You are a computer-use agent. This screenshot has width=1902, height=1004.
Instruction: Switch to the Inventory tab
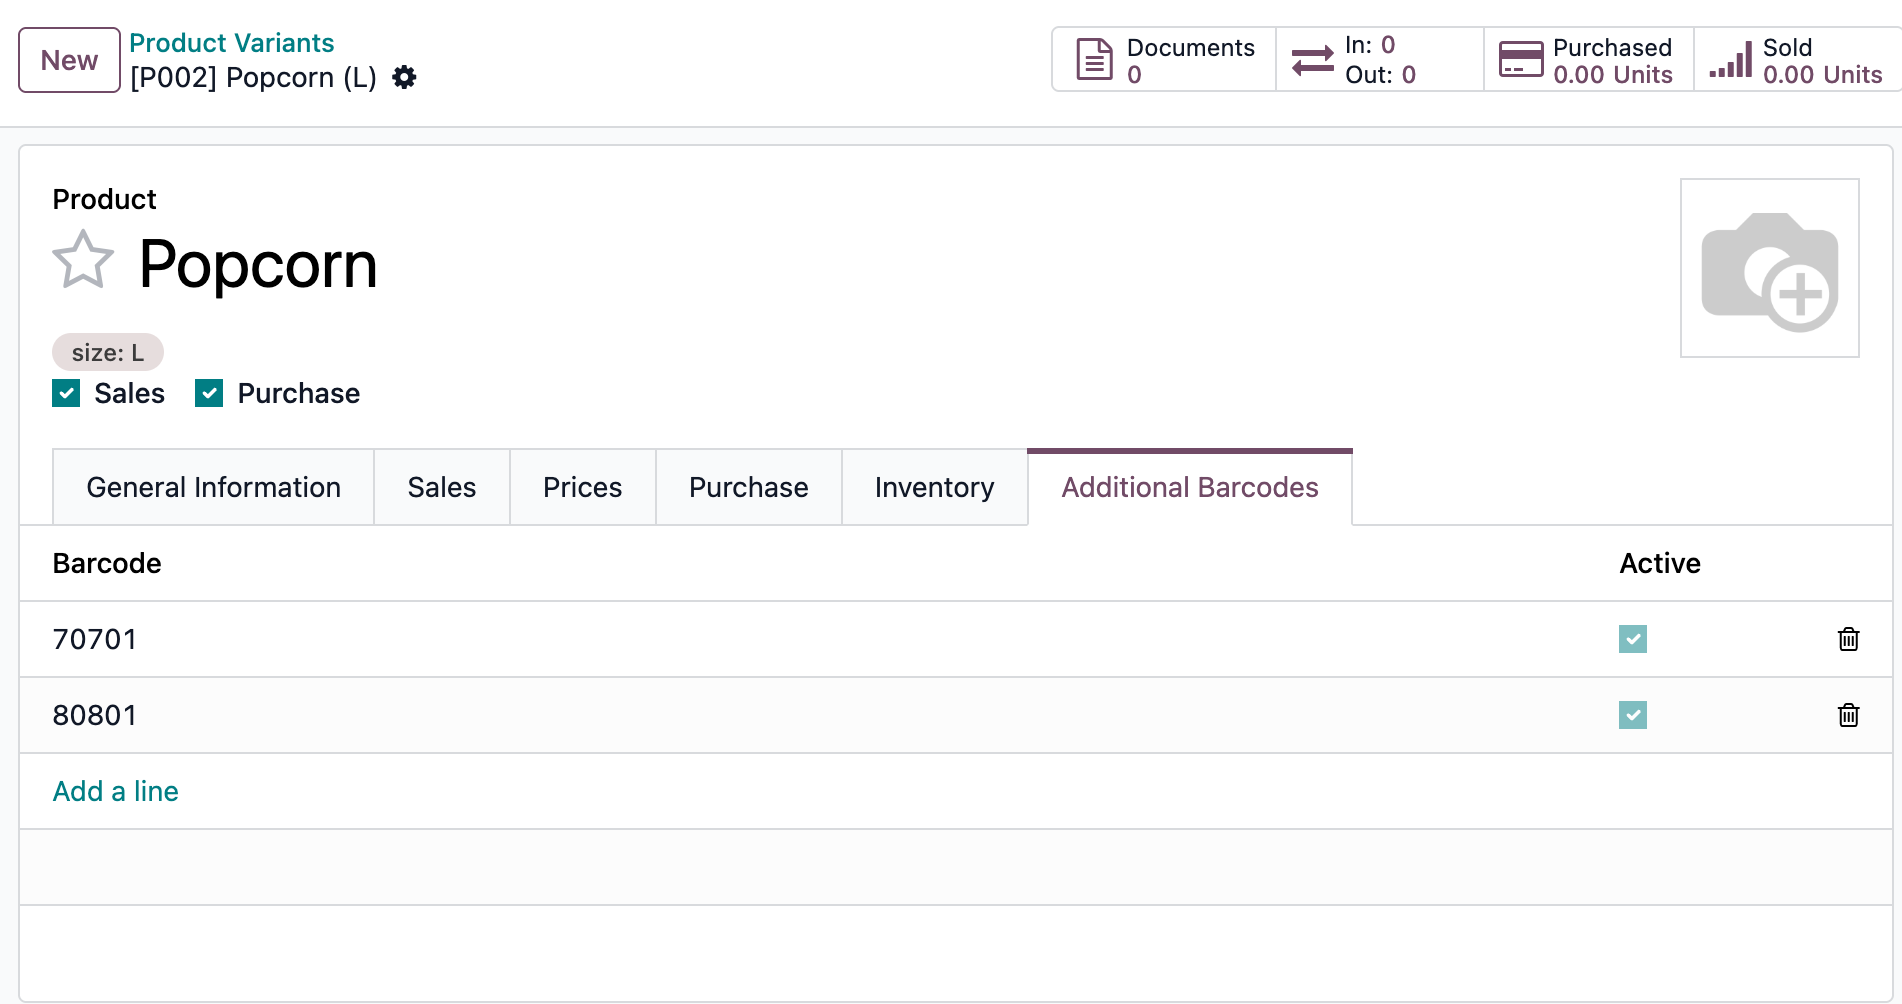click(934, 487)
